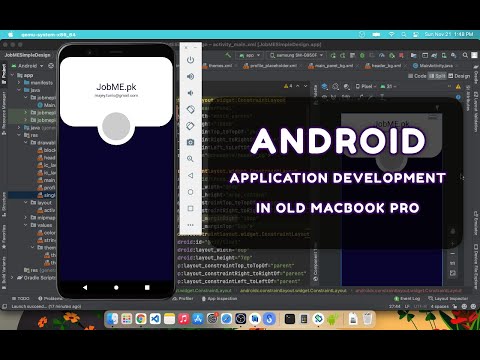Click the green debug bug icon
The image size is (480, 360).
[362, 55]
